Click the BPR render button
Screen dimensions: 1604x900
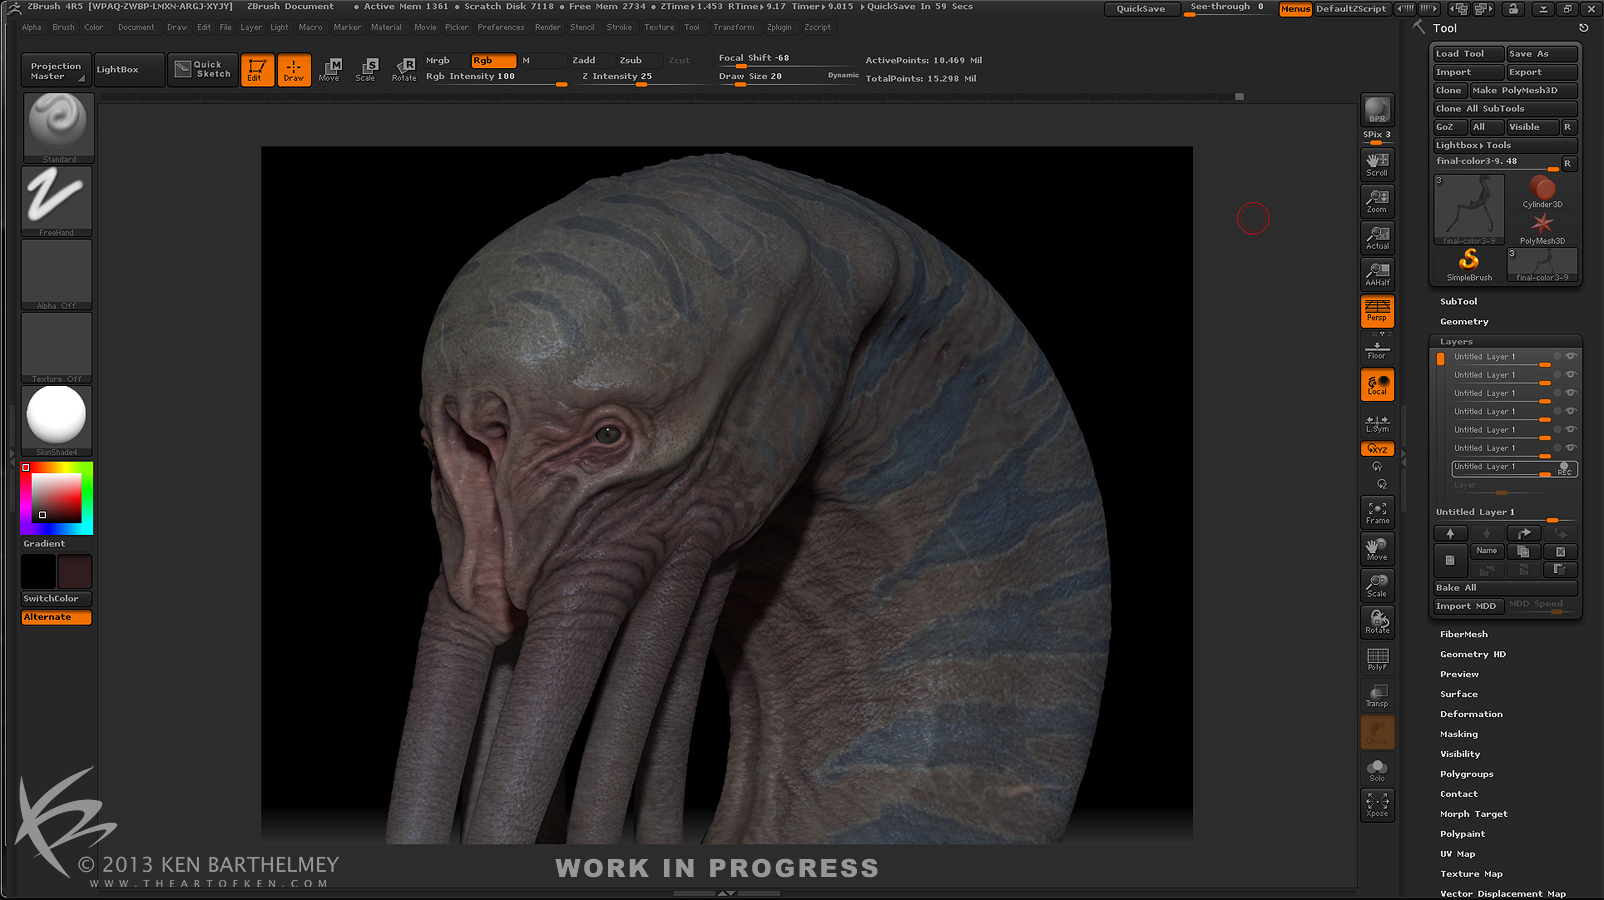point(1377,110)
